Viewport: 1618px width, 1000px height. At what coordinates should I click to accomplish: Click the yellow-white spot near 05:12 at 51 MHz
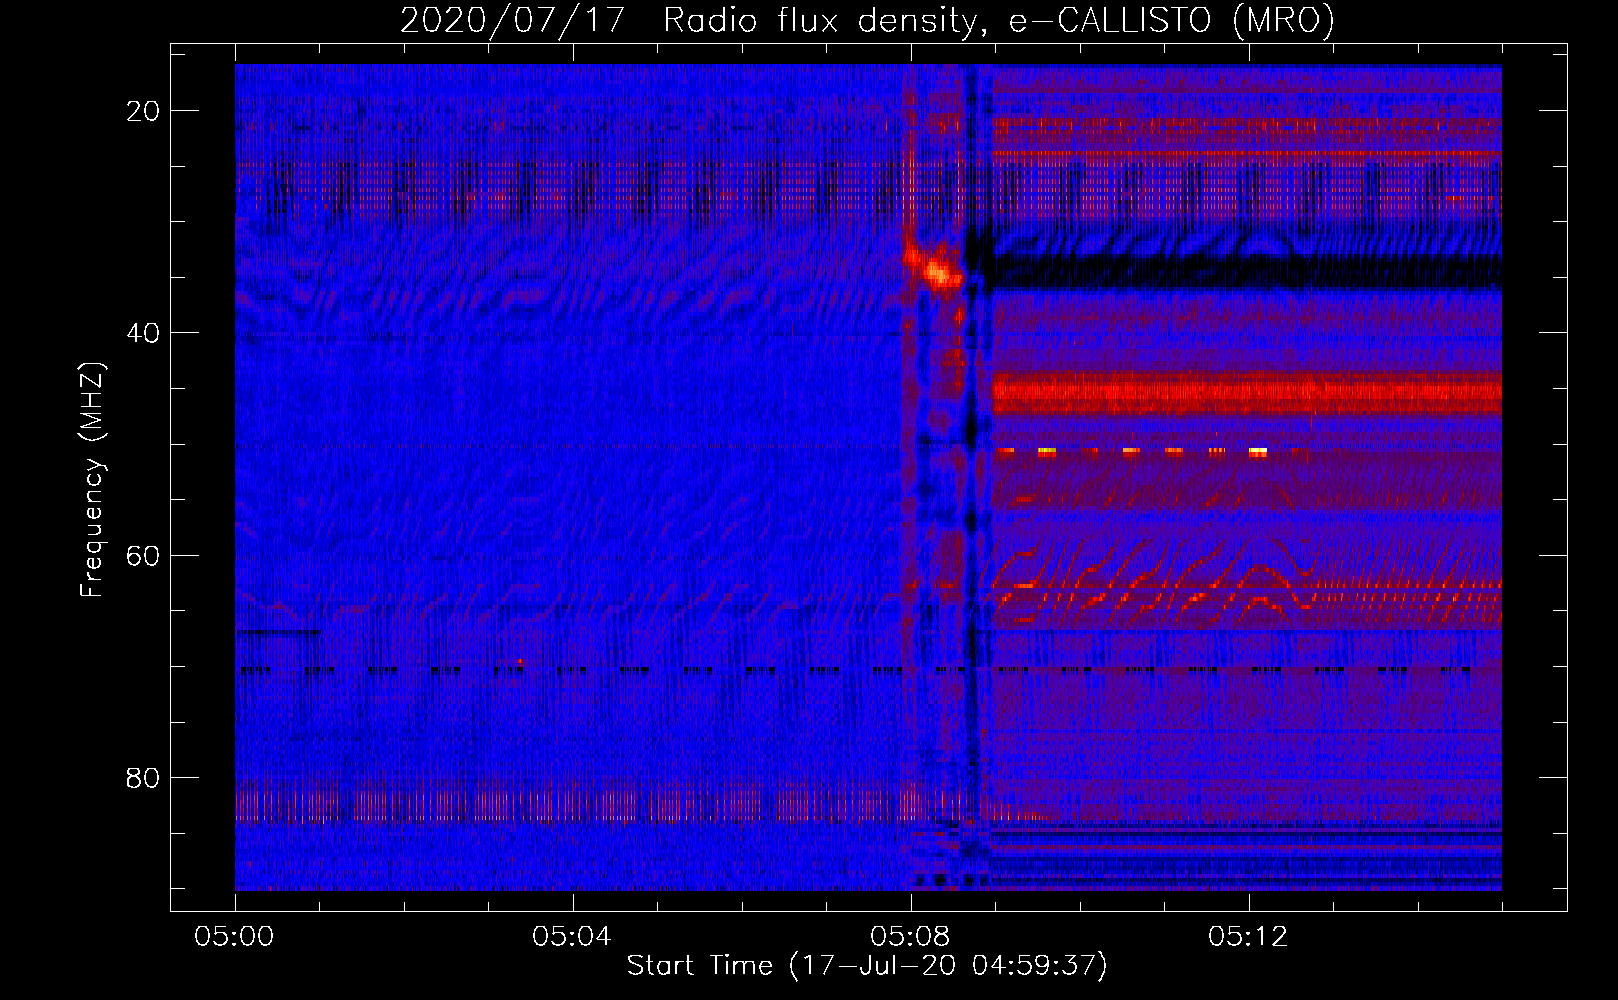[1258, 452]
